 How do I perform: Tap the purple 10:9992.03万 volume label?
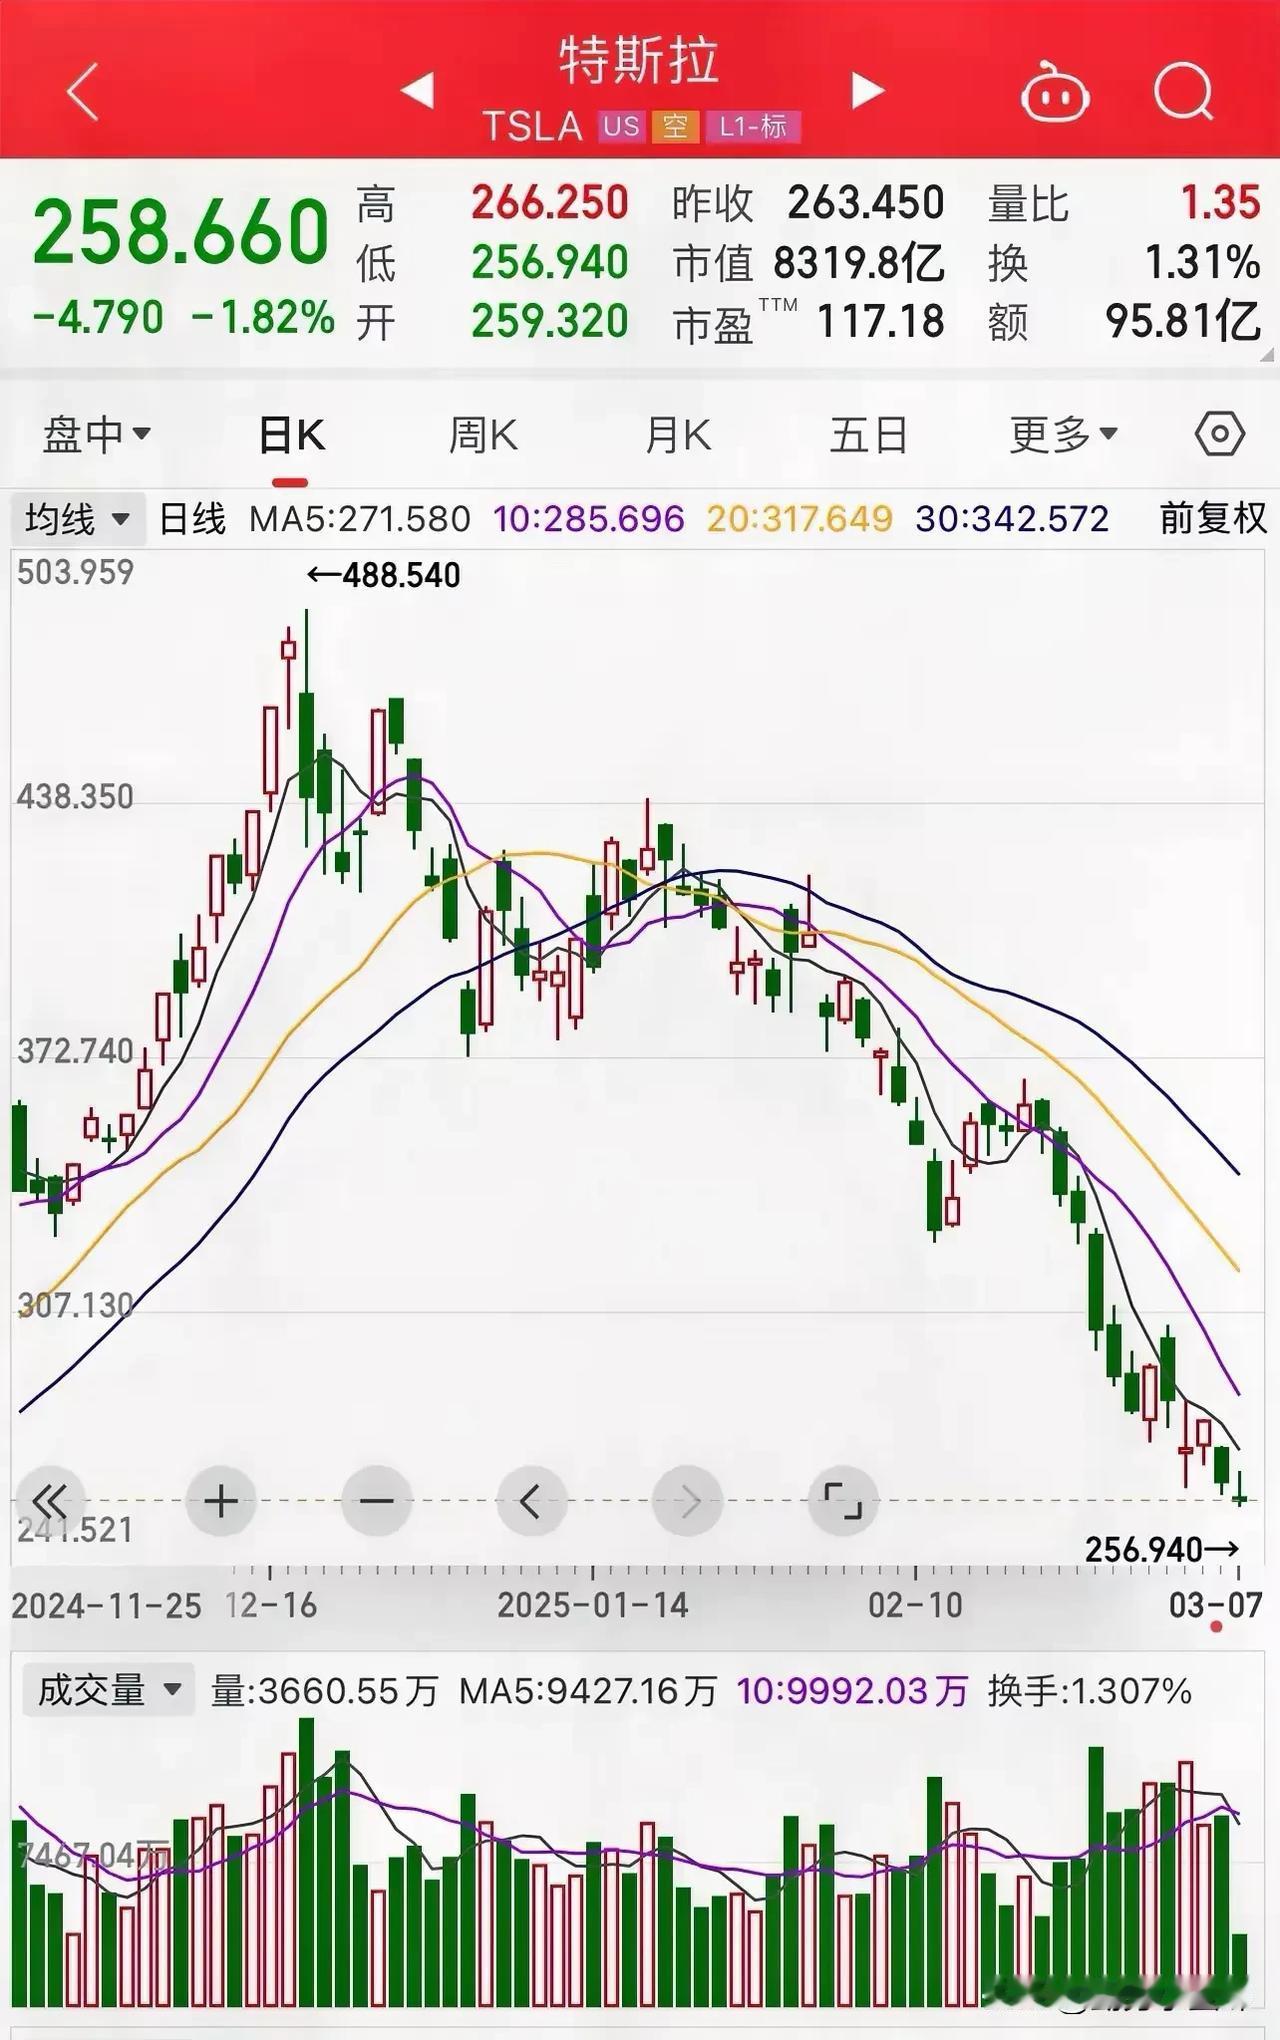click(852, 1691)
